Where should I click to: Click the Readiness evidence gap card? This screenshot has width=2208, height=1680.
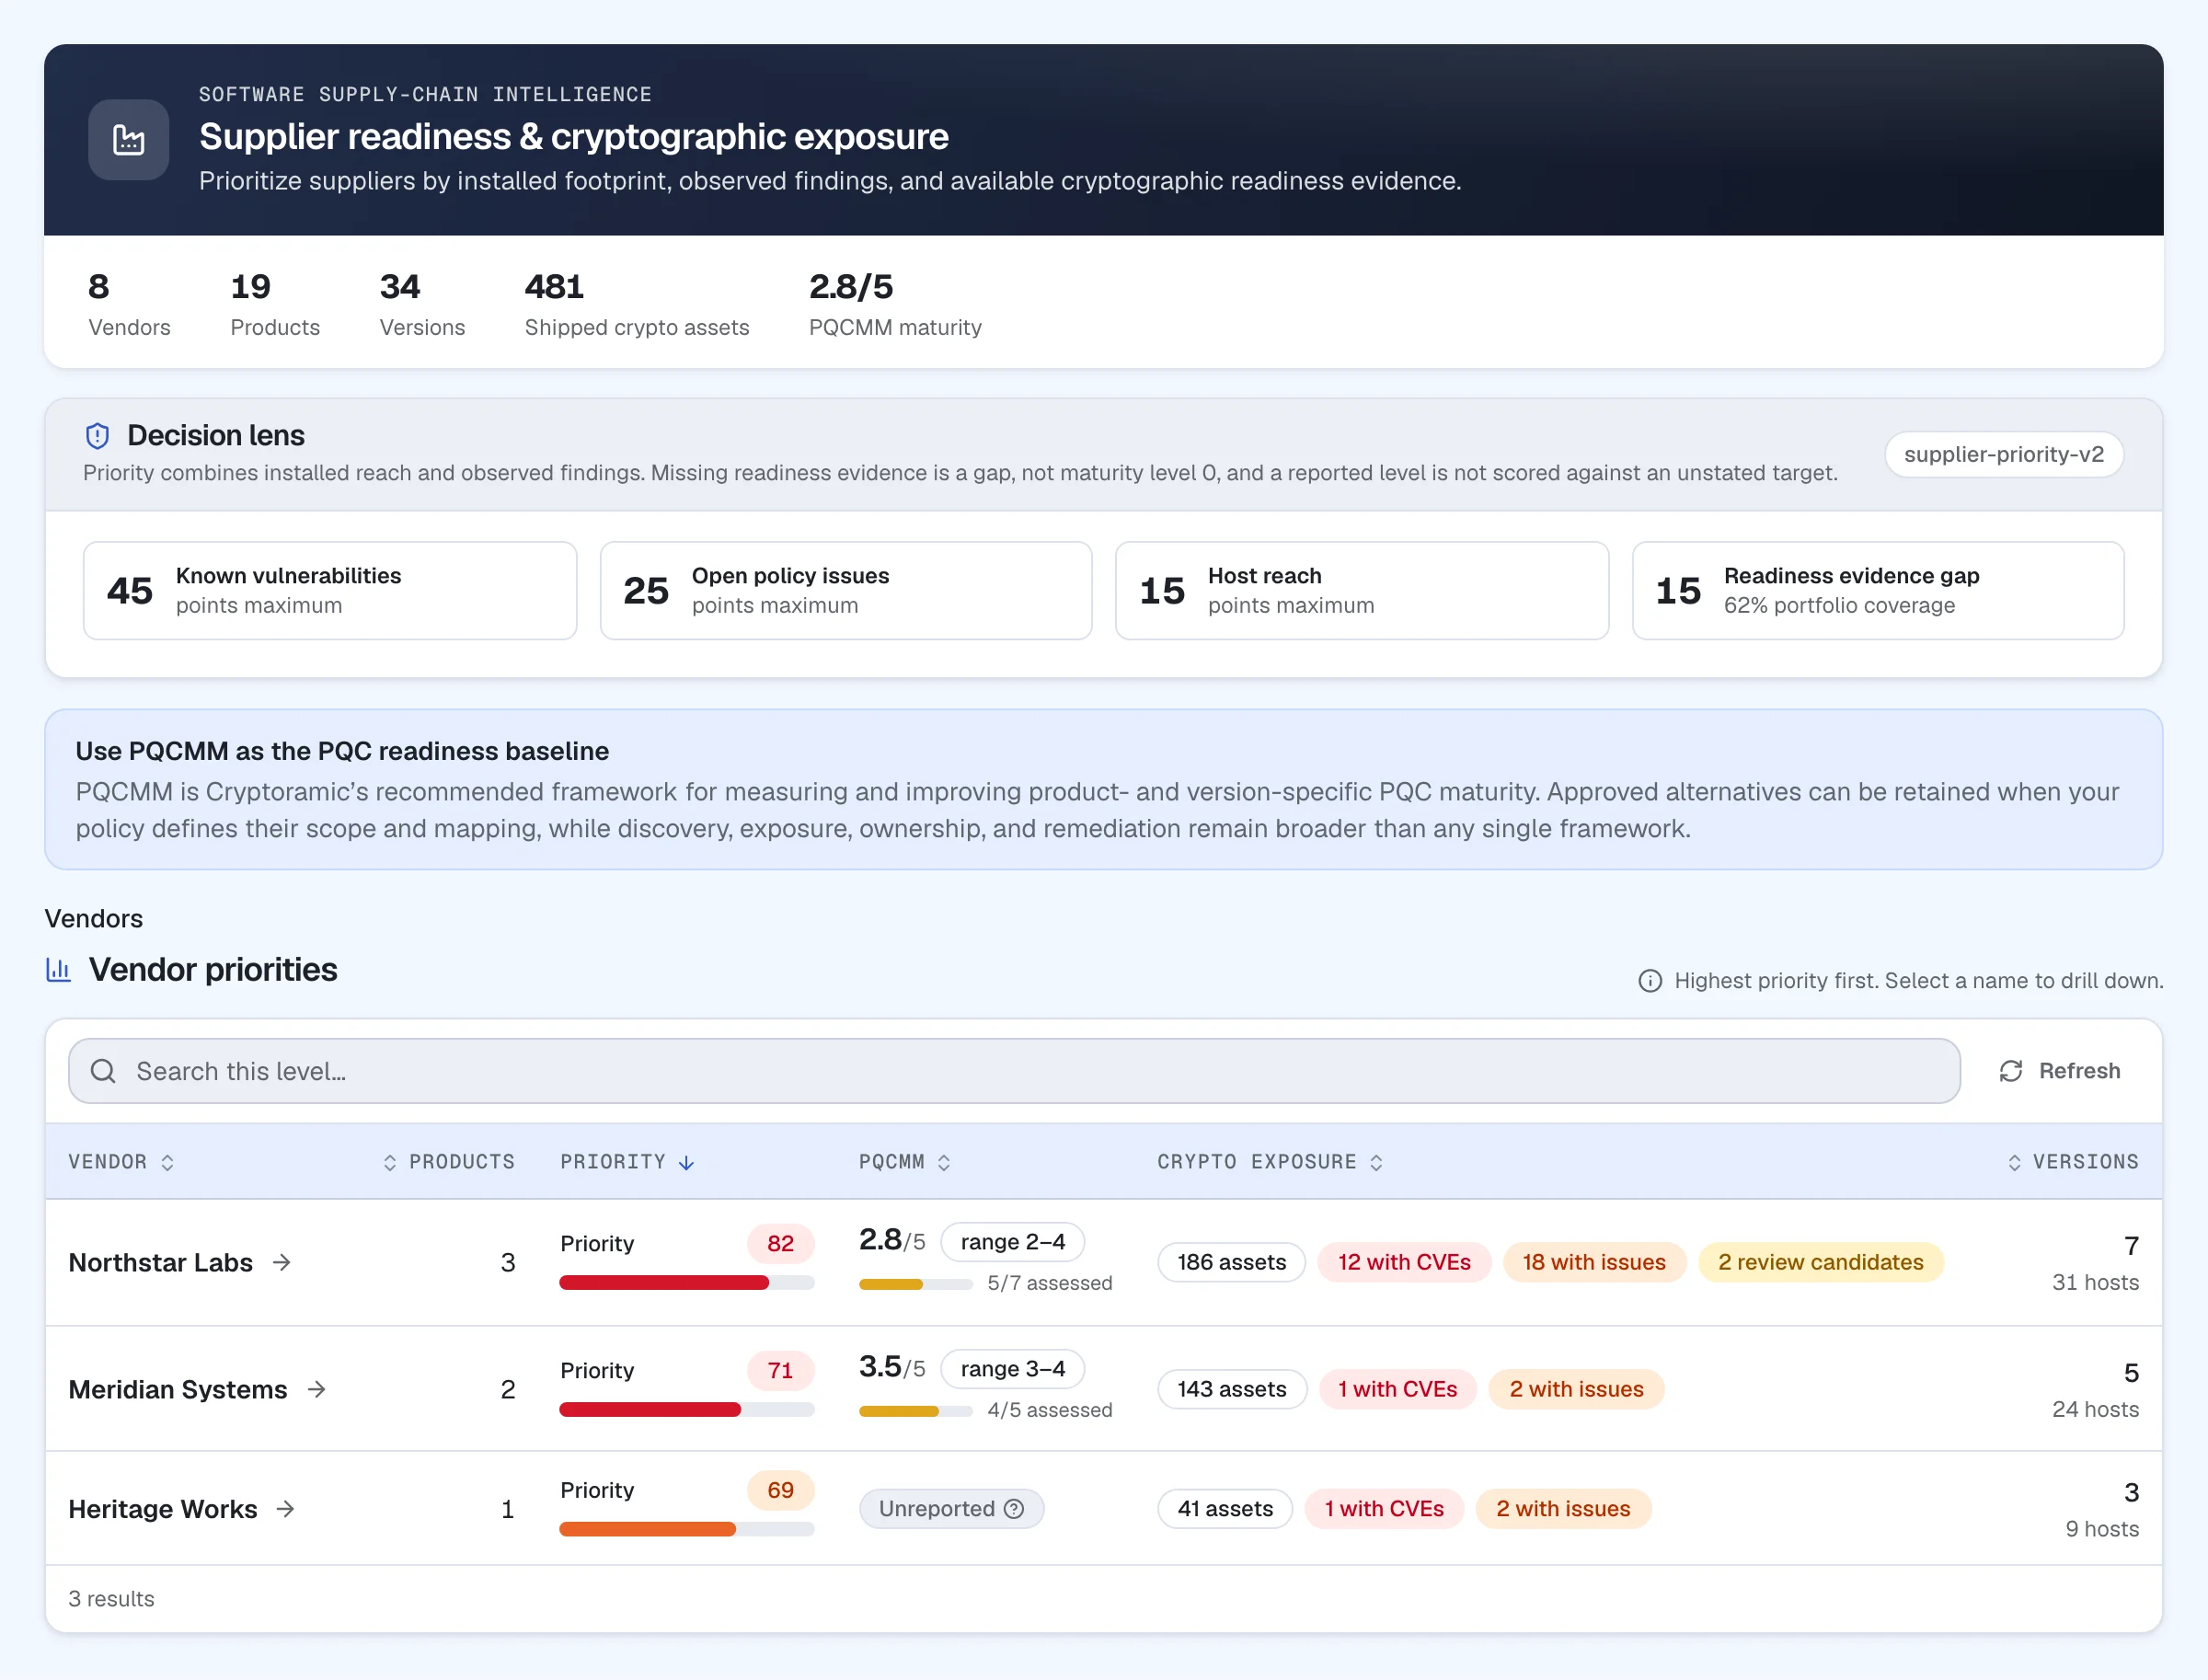tap(1878, 590)
